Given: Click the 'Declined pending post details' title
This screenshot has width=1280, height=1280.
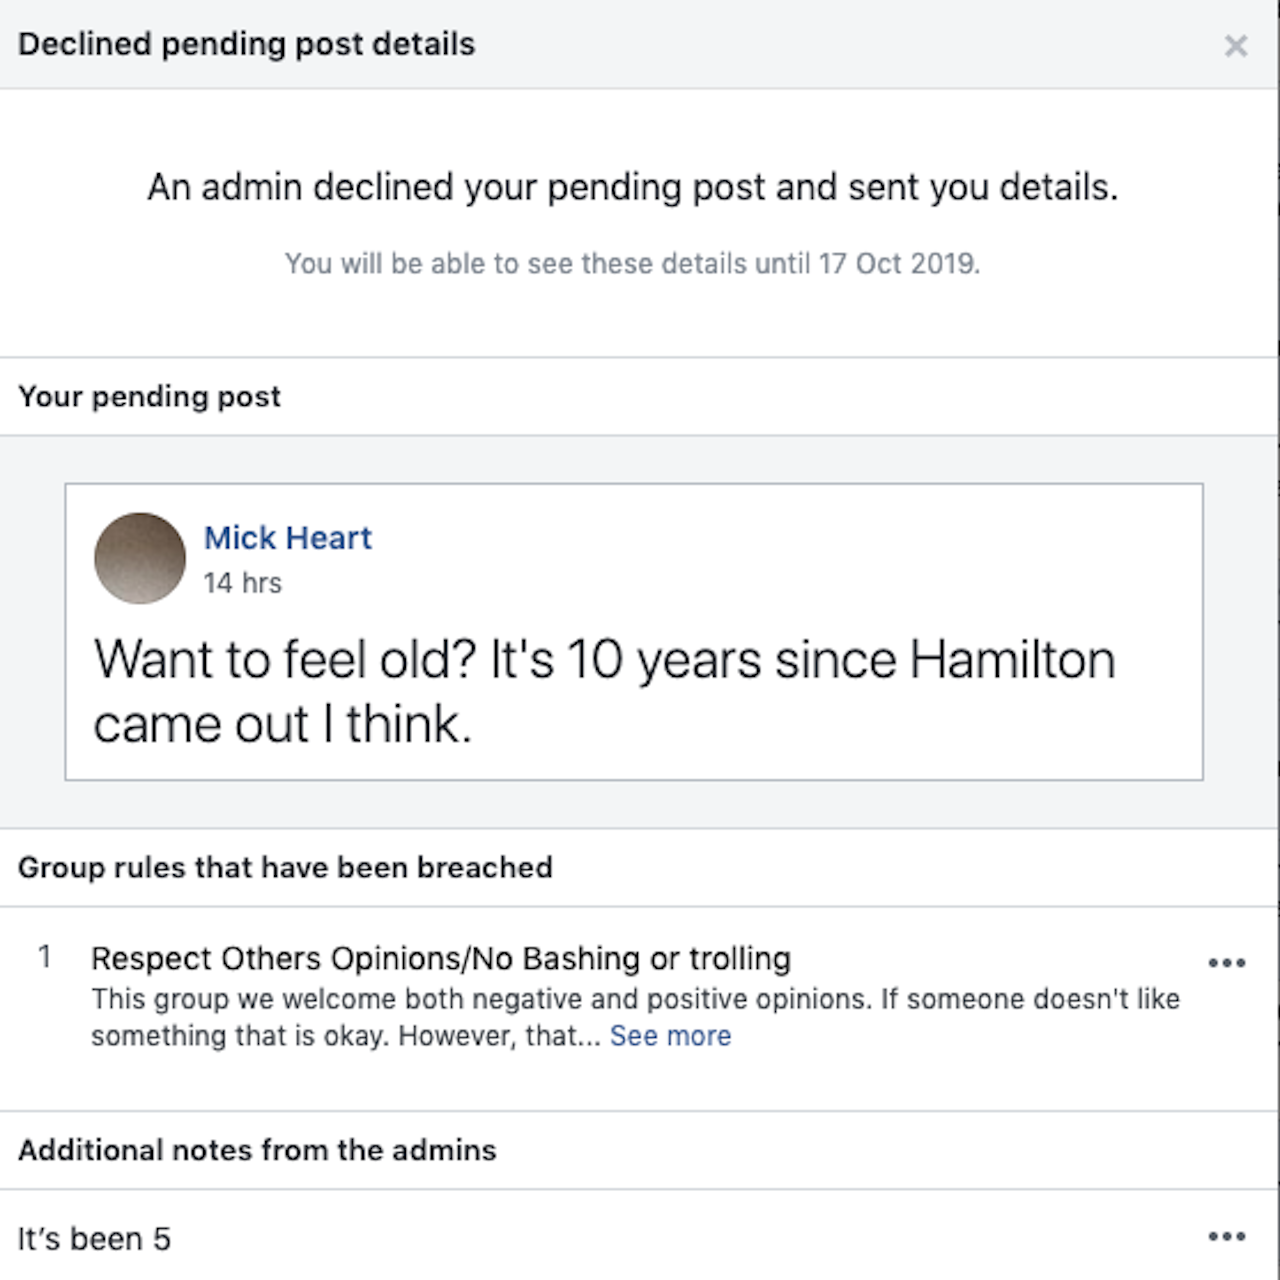Looking at the screenshot, I should tap(247, 44).
